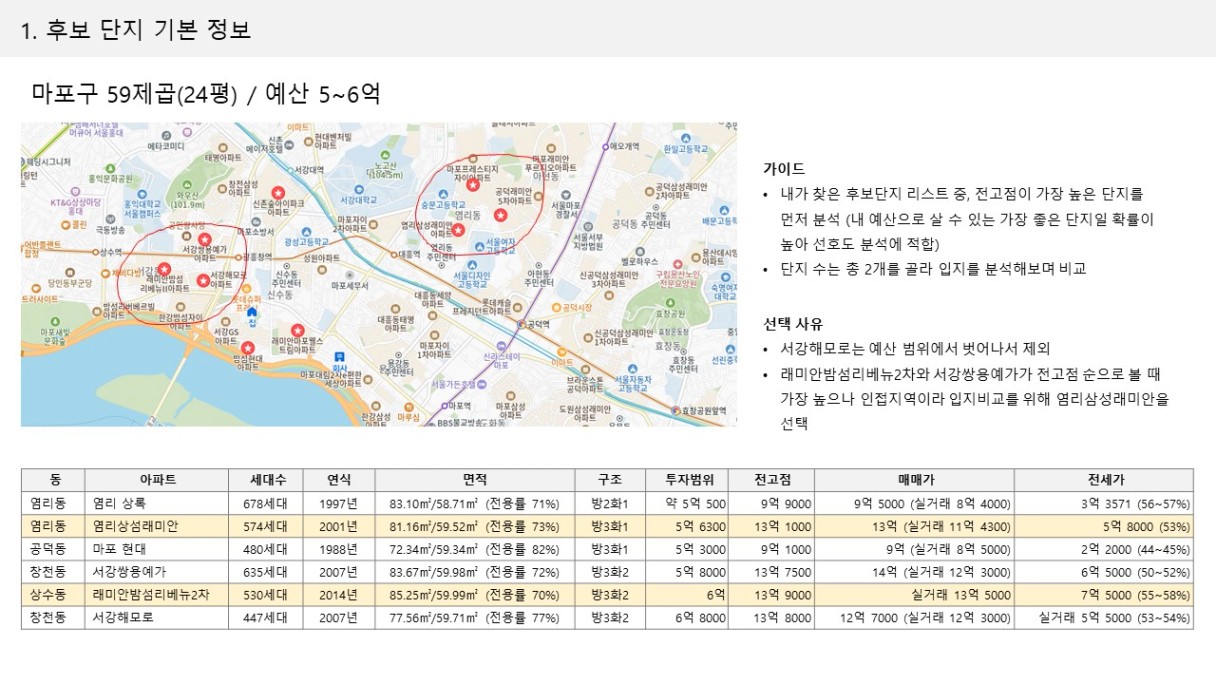Select the 2014년 year cell
The image size is (1216, 684).
339,595
